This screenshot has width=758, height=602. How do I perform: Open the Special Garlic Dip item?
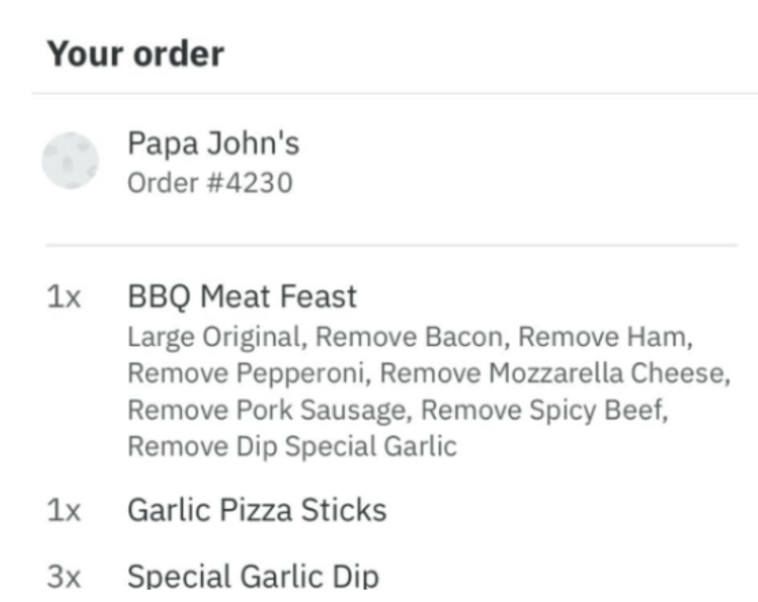[x=253, y=577]
